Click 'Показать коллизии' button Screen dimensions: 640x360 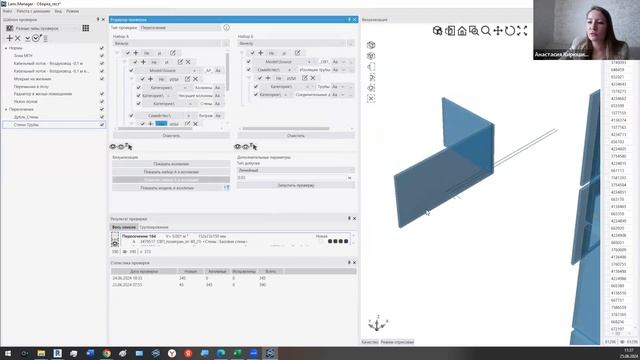click(171, 164)
